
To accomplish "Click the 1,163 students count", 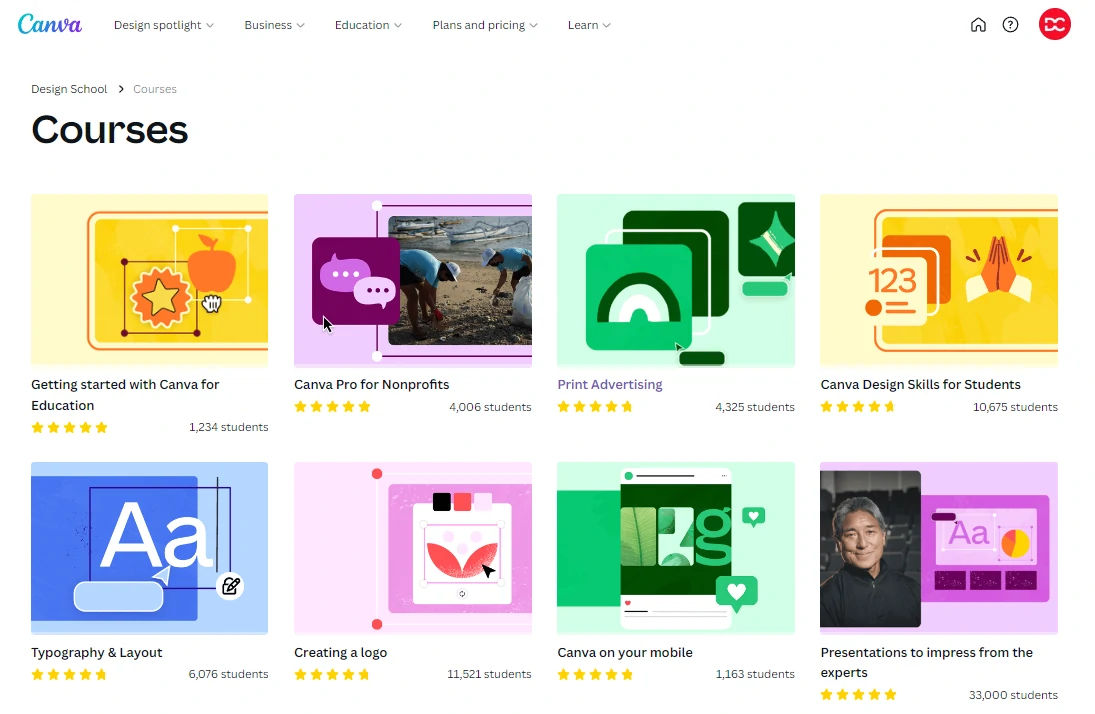I will [755, 674].
